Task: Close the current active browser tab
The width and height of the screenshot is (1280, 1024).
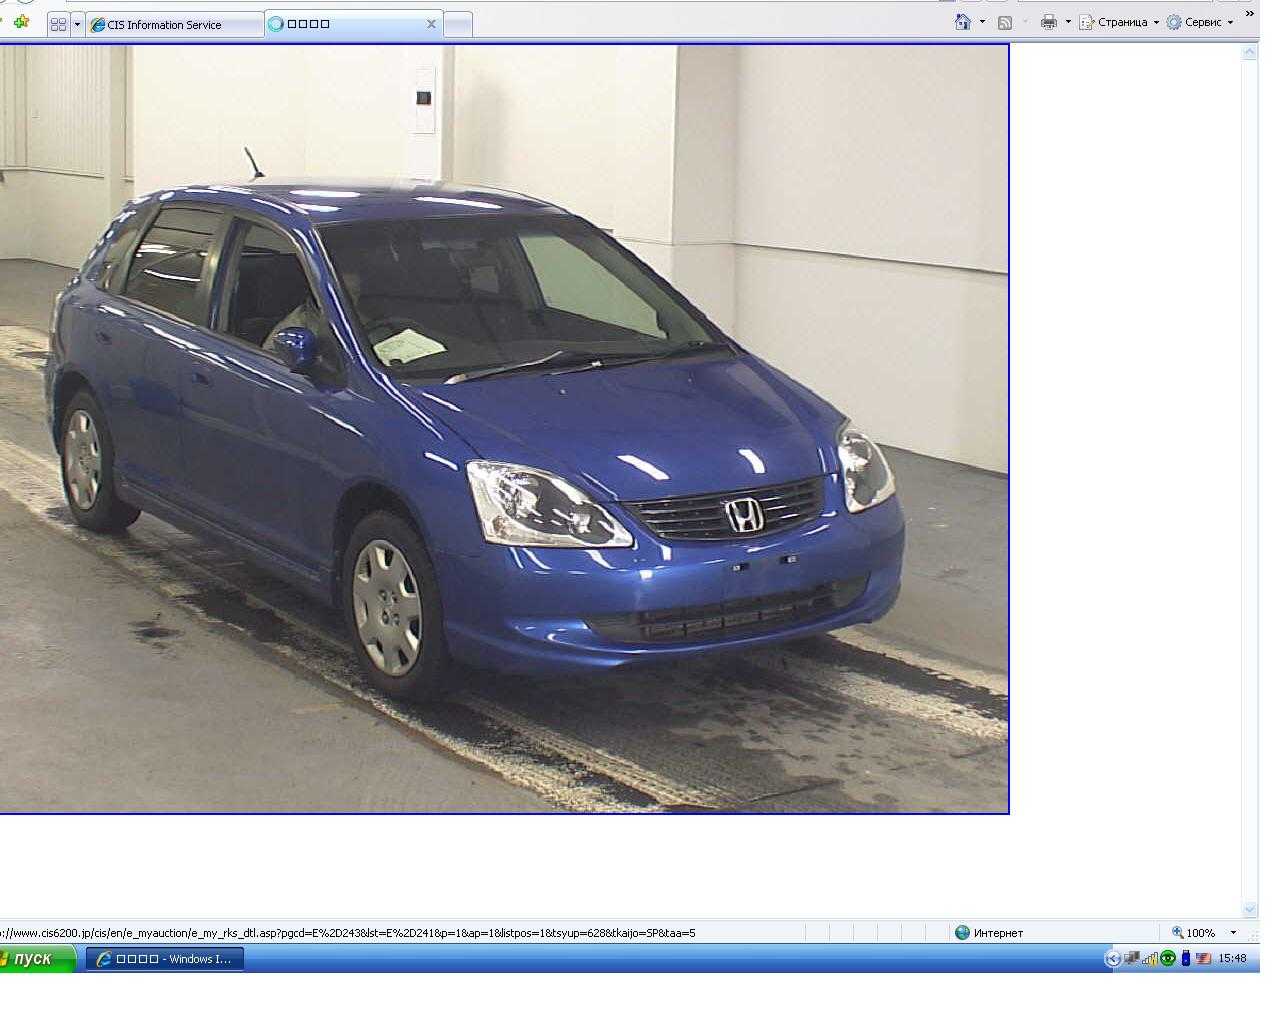Action: point(431,24)
